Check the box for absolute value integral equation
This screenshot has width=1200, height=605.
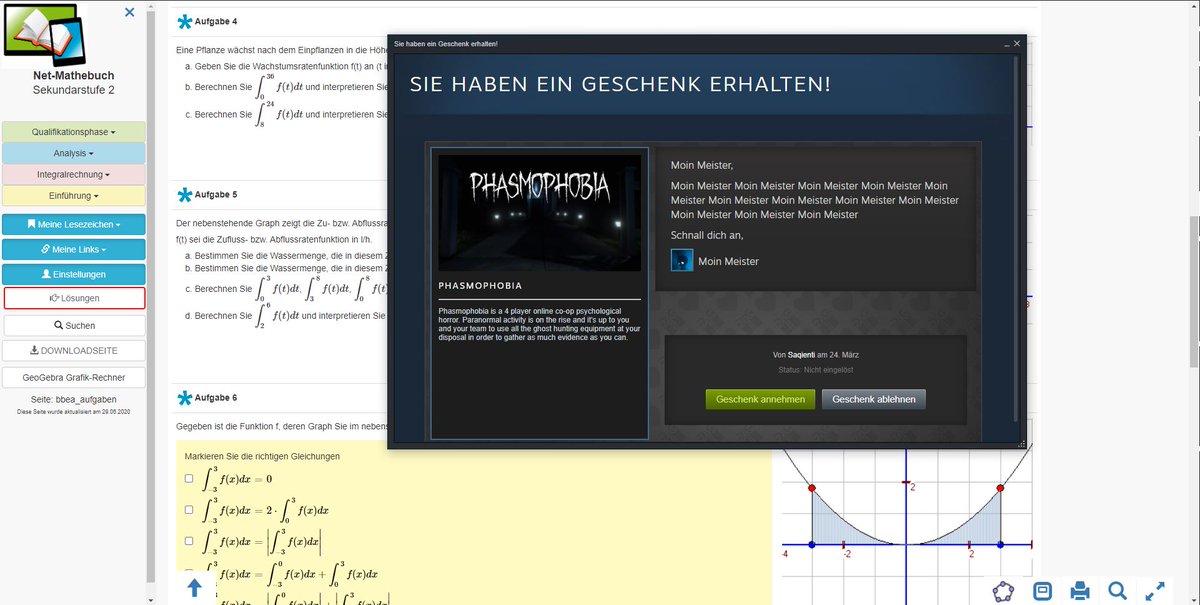coord(189,541)
